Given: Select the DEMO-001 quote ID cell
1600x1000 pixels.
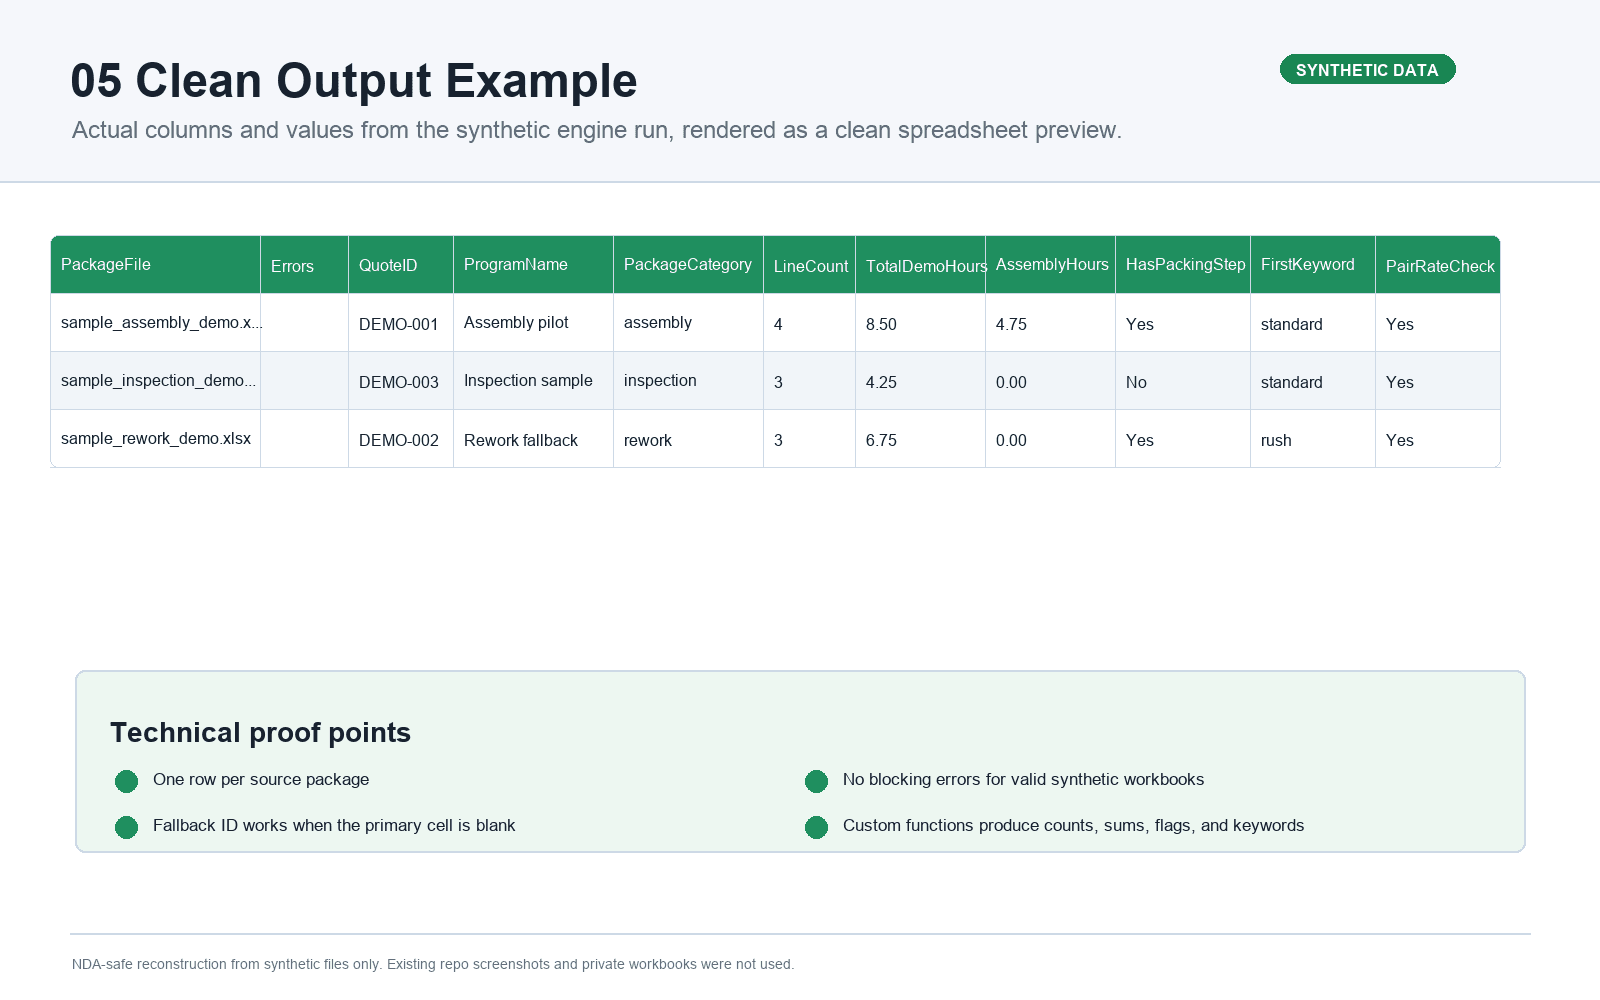Looking at the screenshot, I should (401, 323).
